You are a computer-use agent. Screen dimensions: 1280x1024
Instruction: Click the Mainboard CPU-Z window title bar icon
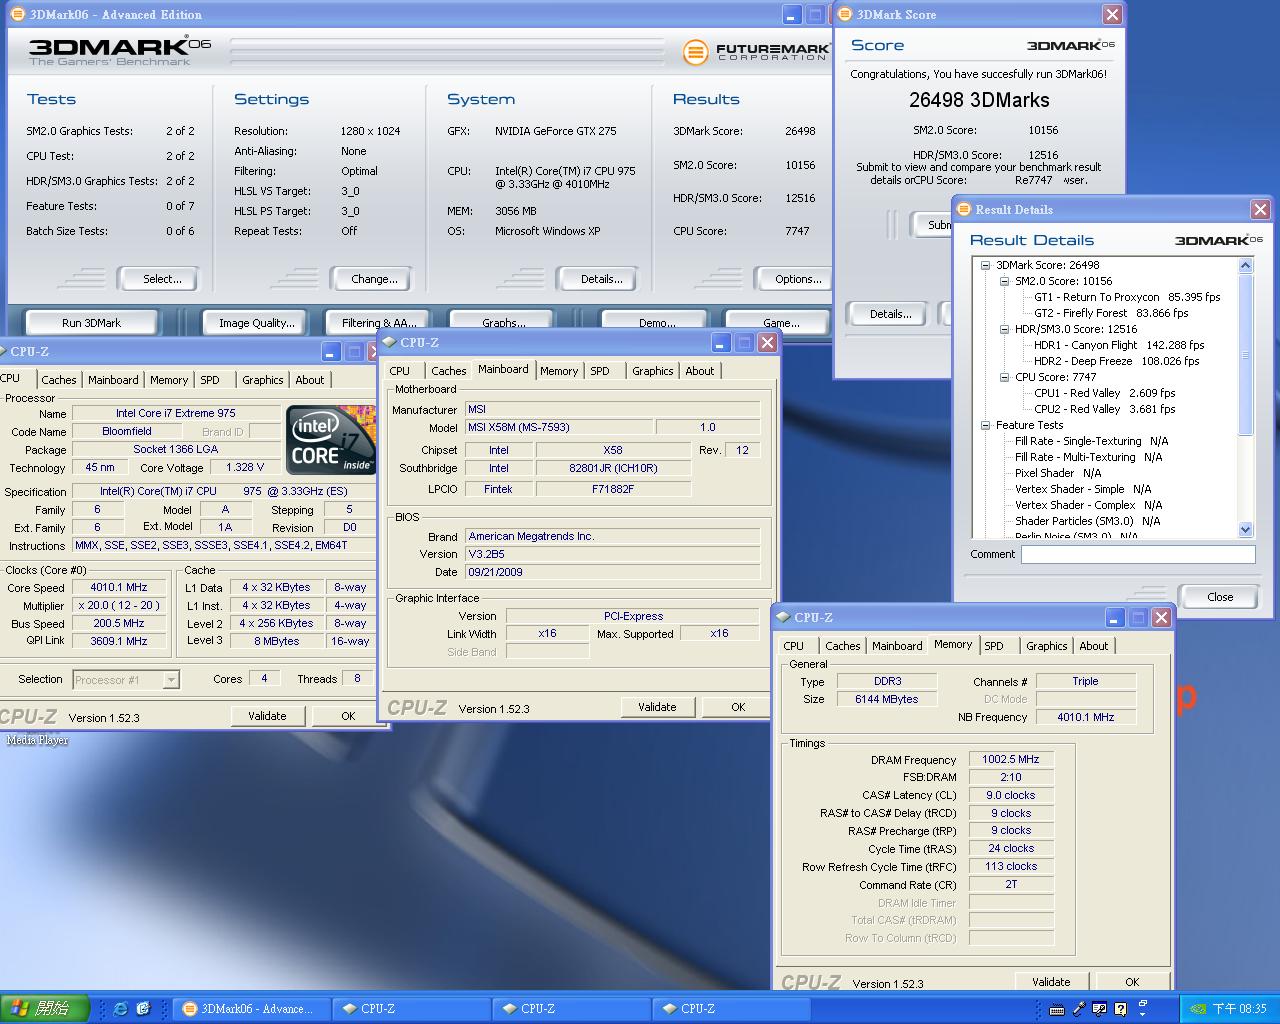[388, 342]
